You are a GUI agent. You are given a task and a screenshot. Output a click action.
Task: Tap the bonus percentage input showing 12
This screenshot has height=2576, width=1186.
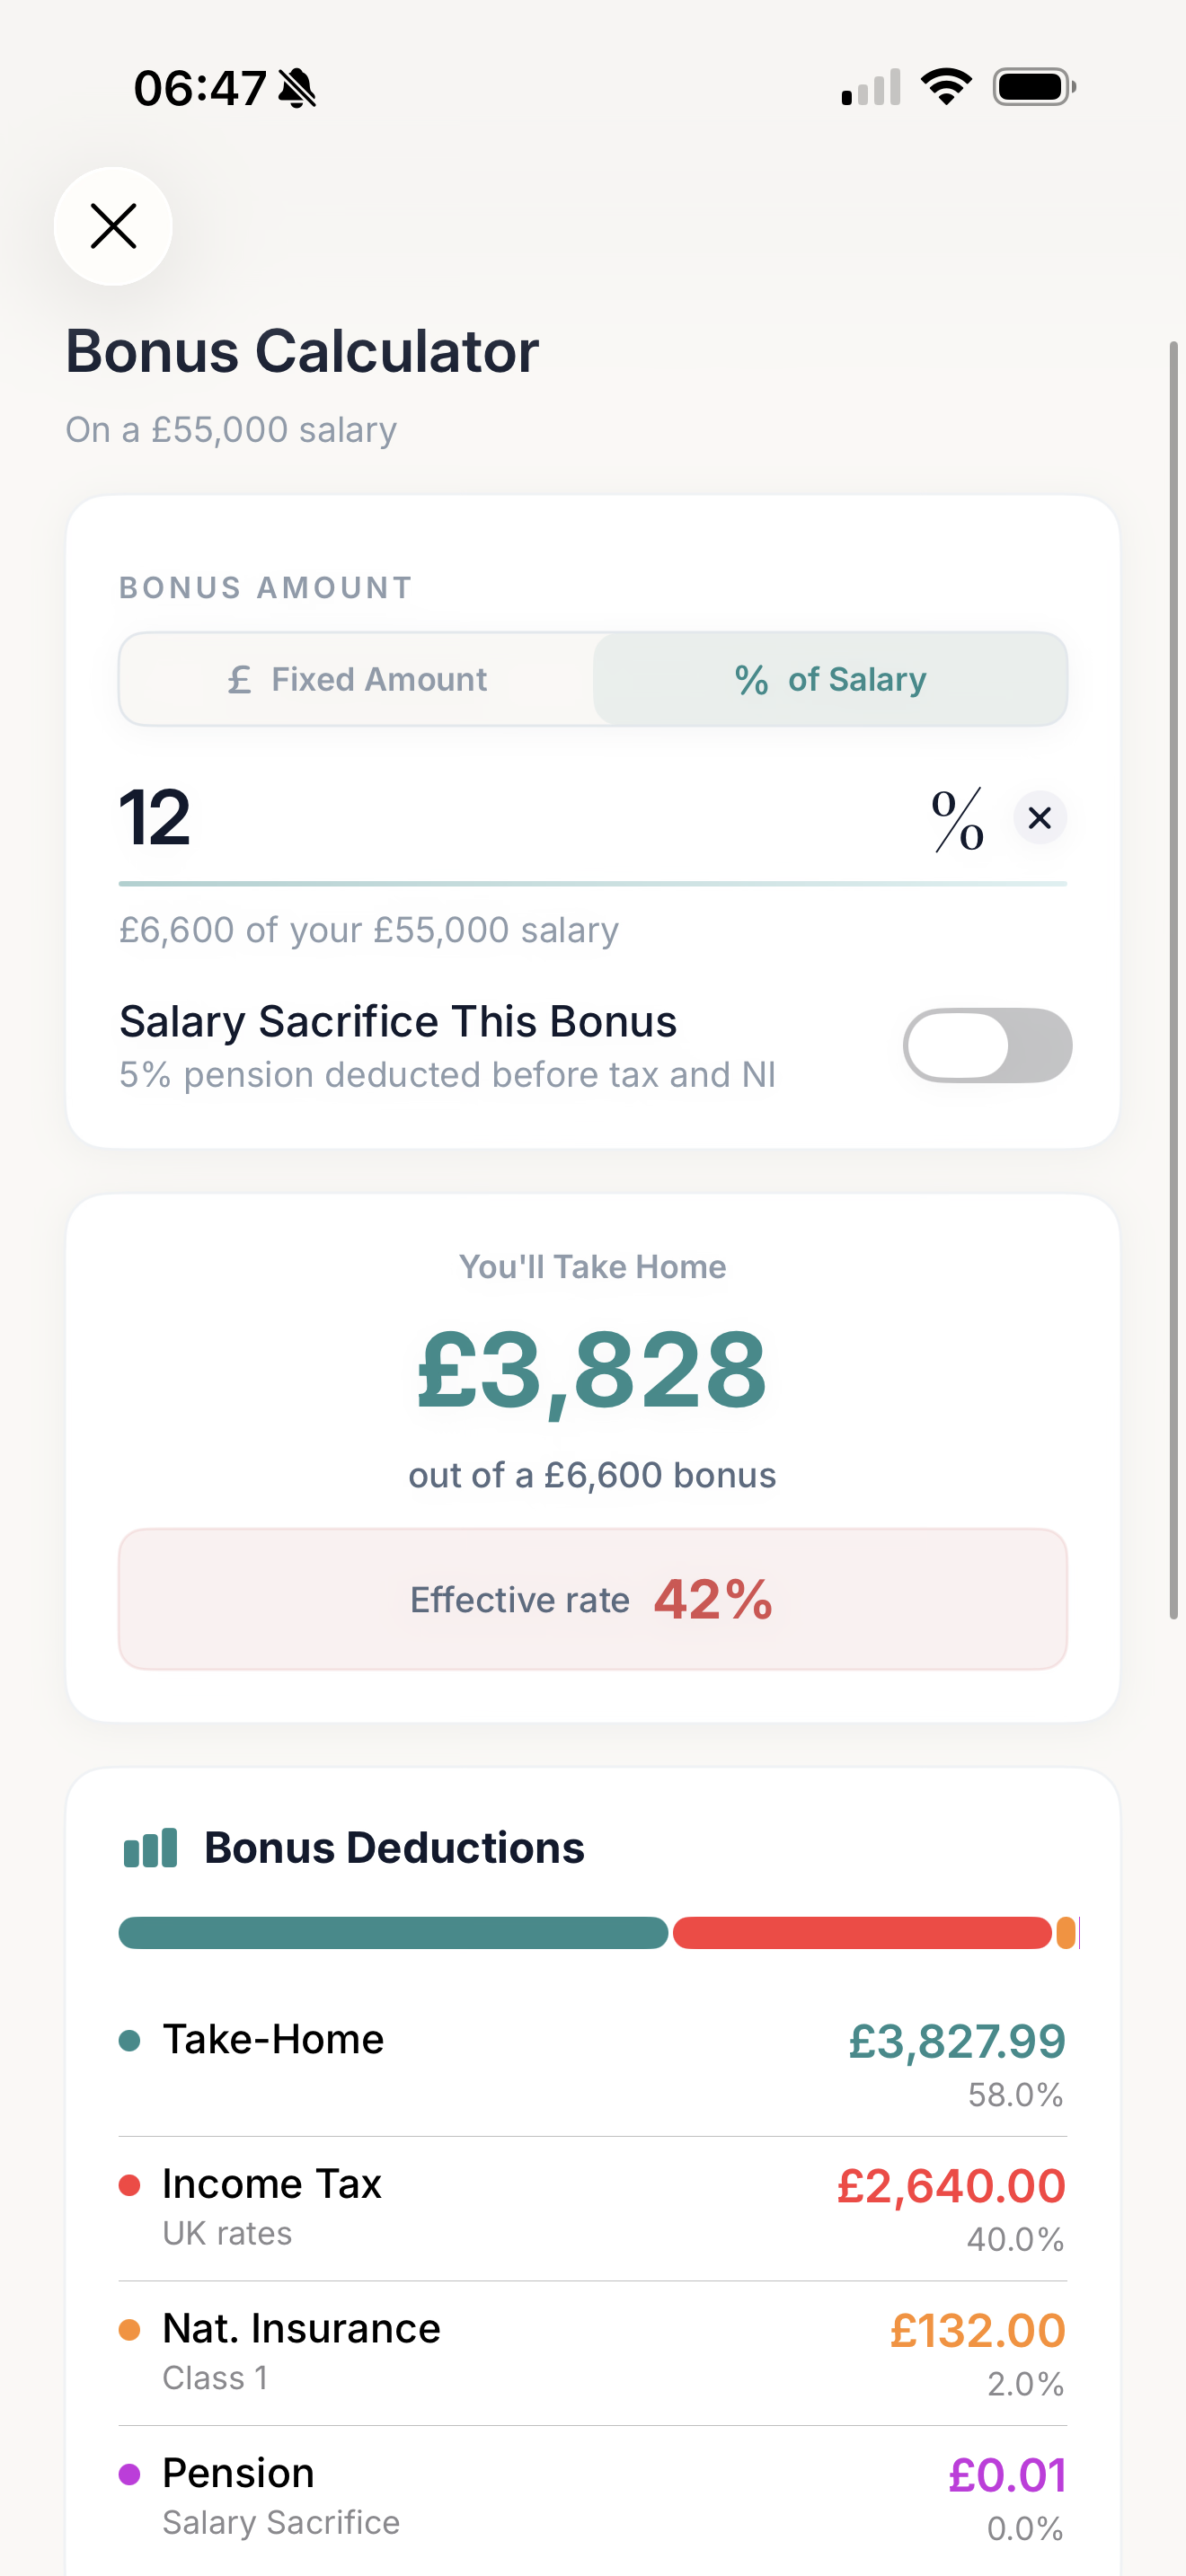click(156, 818)
